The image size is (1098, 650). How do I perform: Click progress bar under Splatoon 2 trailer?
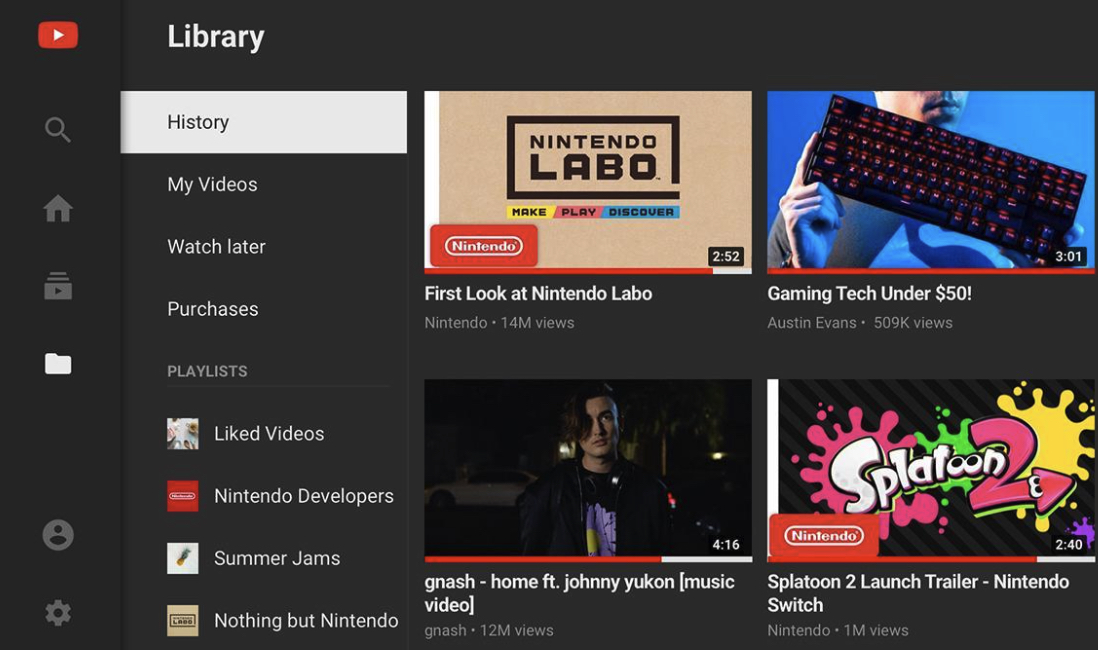click(931, 559)
